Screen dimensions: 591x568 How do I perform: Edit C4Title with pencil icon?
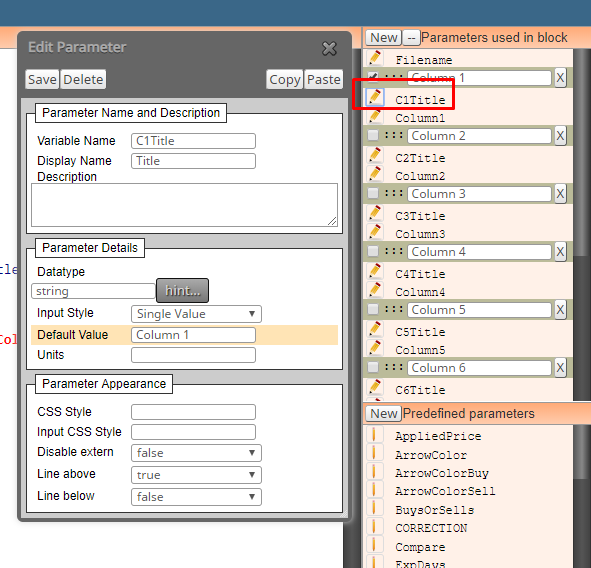pyautogui.click(x=375, y=271)
